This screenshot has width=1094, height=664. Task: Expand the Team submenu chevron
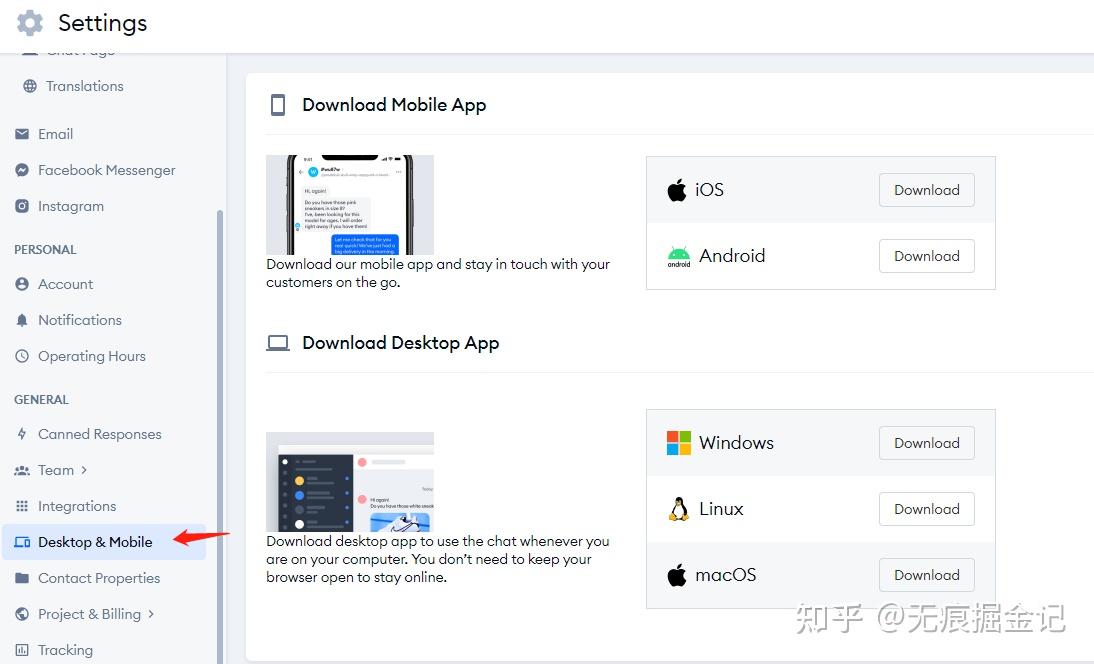[x=84, y=470]
